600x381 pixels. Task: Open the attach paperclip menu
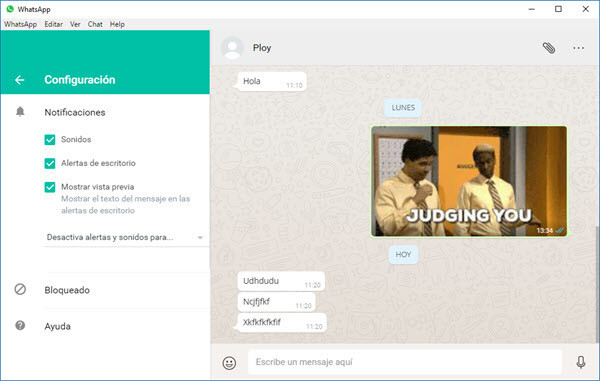tap(549, 48)
